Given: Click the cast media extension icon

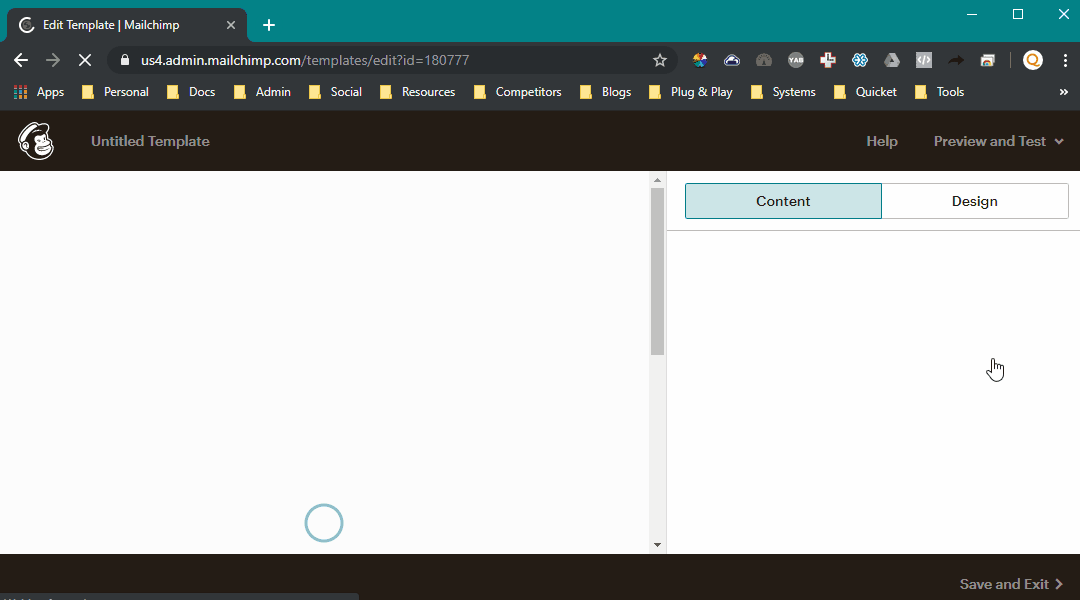Looking at the screenshot, I should [x=988, y=61].
